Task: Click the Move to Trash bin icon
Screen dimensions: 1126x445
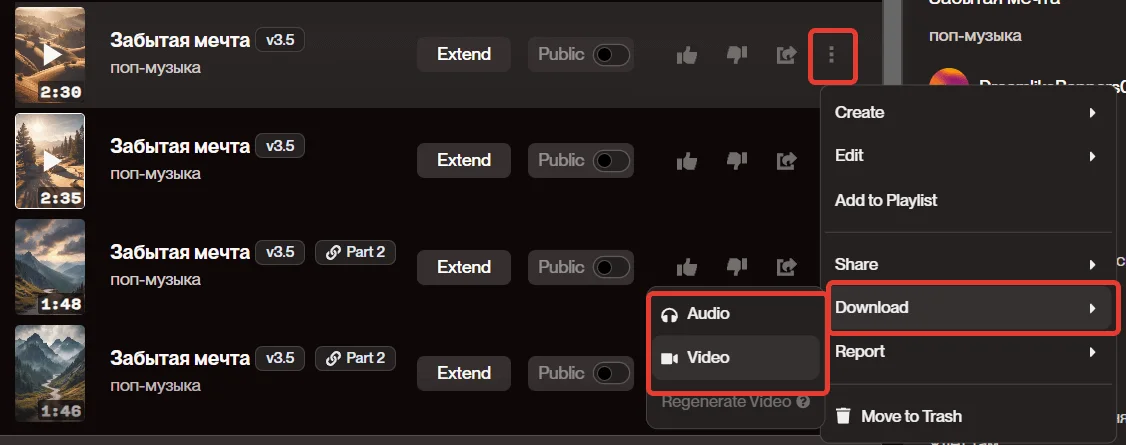Action: click(x=844, y=416)
